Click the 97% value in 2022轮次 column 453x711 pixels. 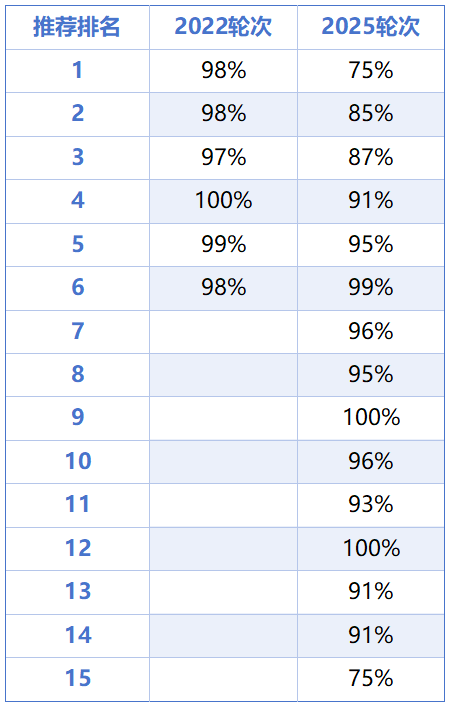click(x=224, y=158)
